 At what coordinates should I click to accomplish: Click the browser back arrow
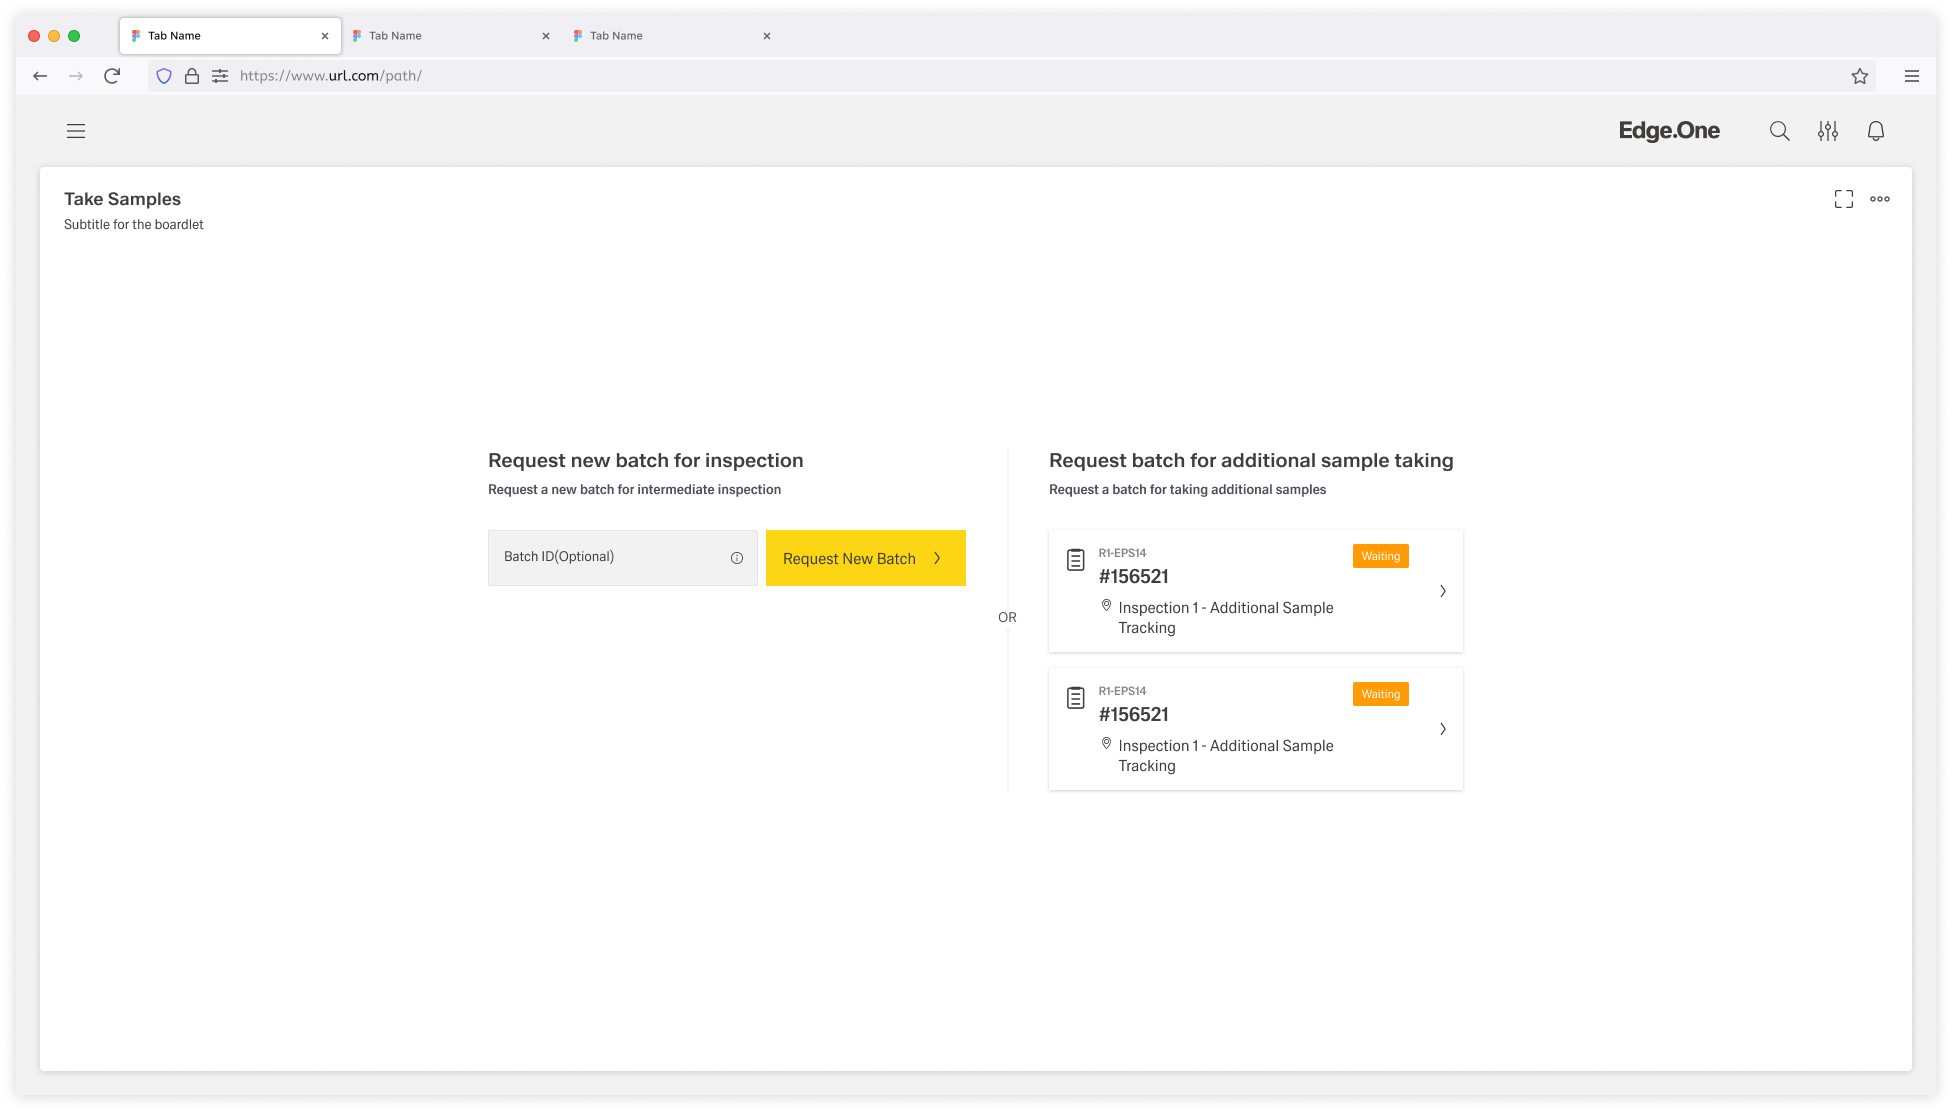point(40,76)
